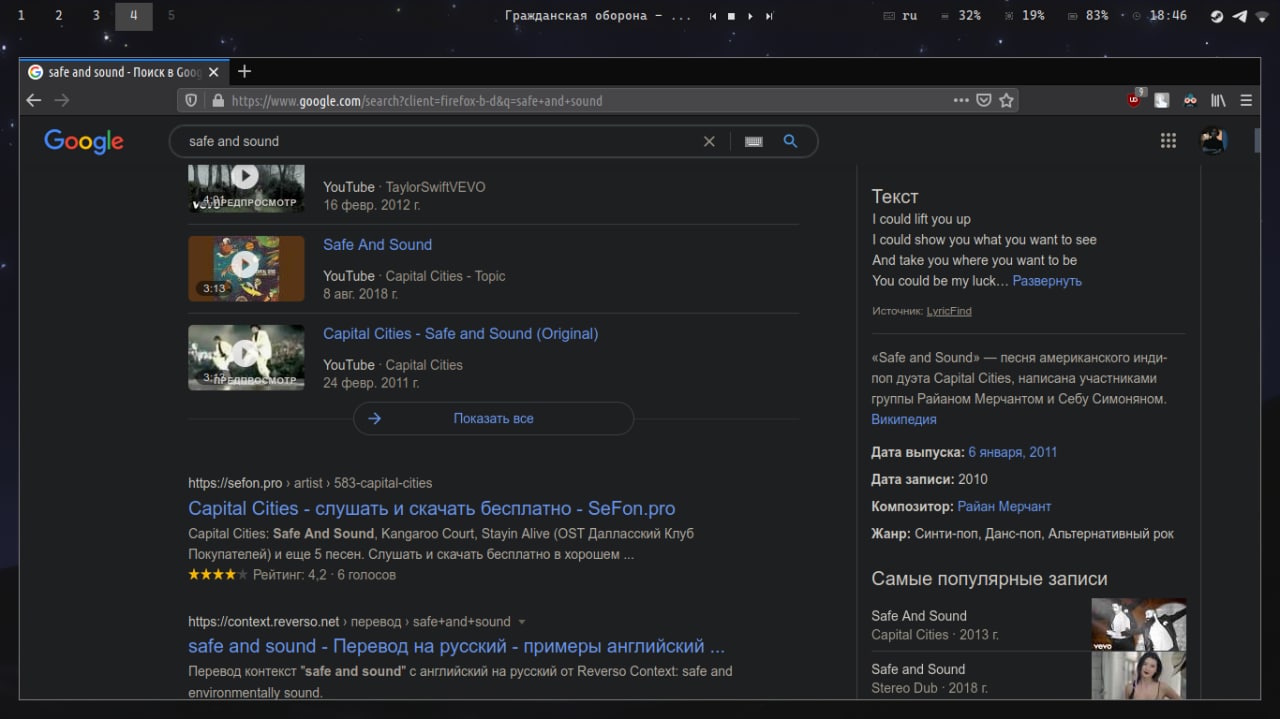This screenshot has height=719, width=1280.
Task: Click release date 6 января, 2011
Action: (1012, 452)
